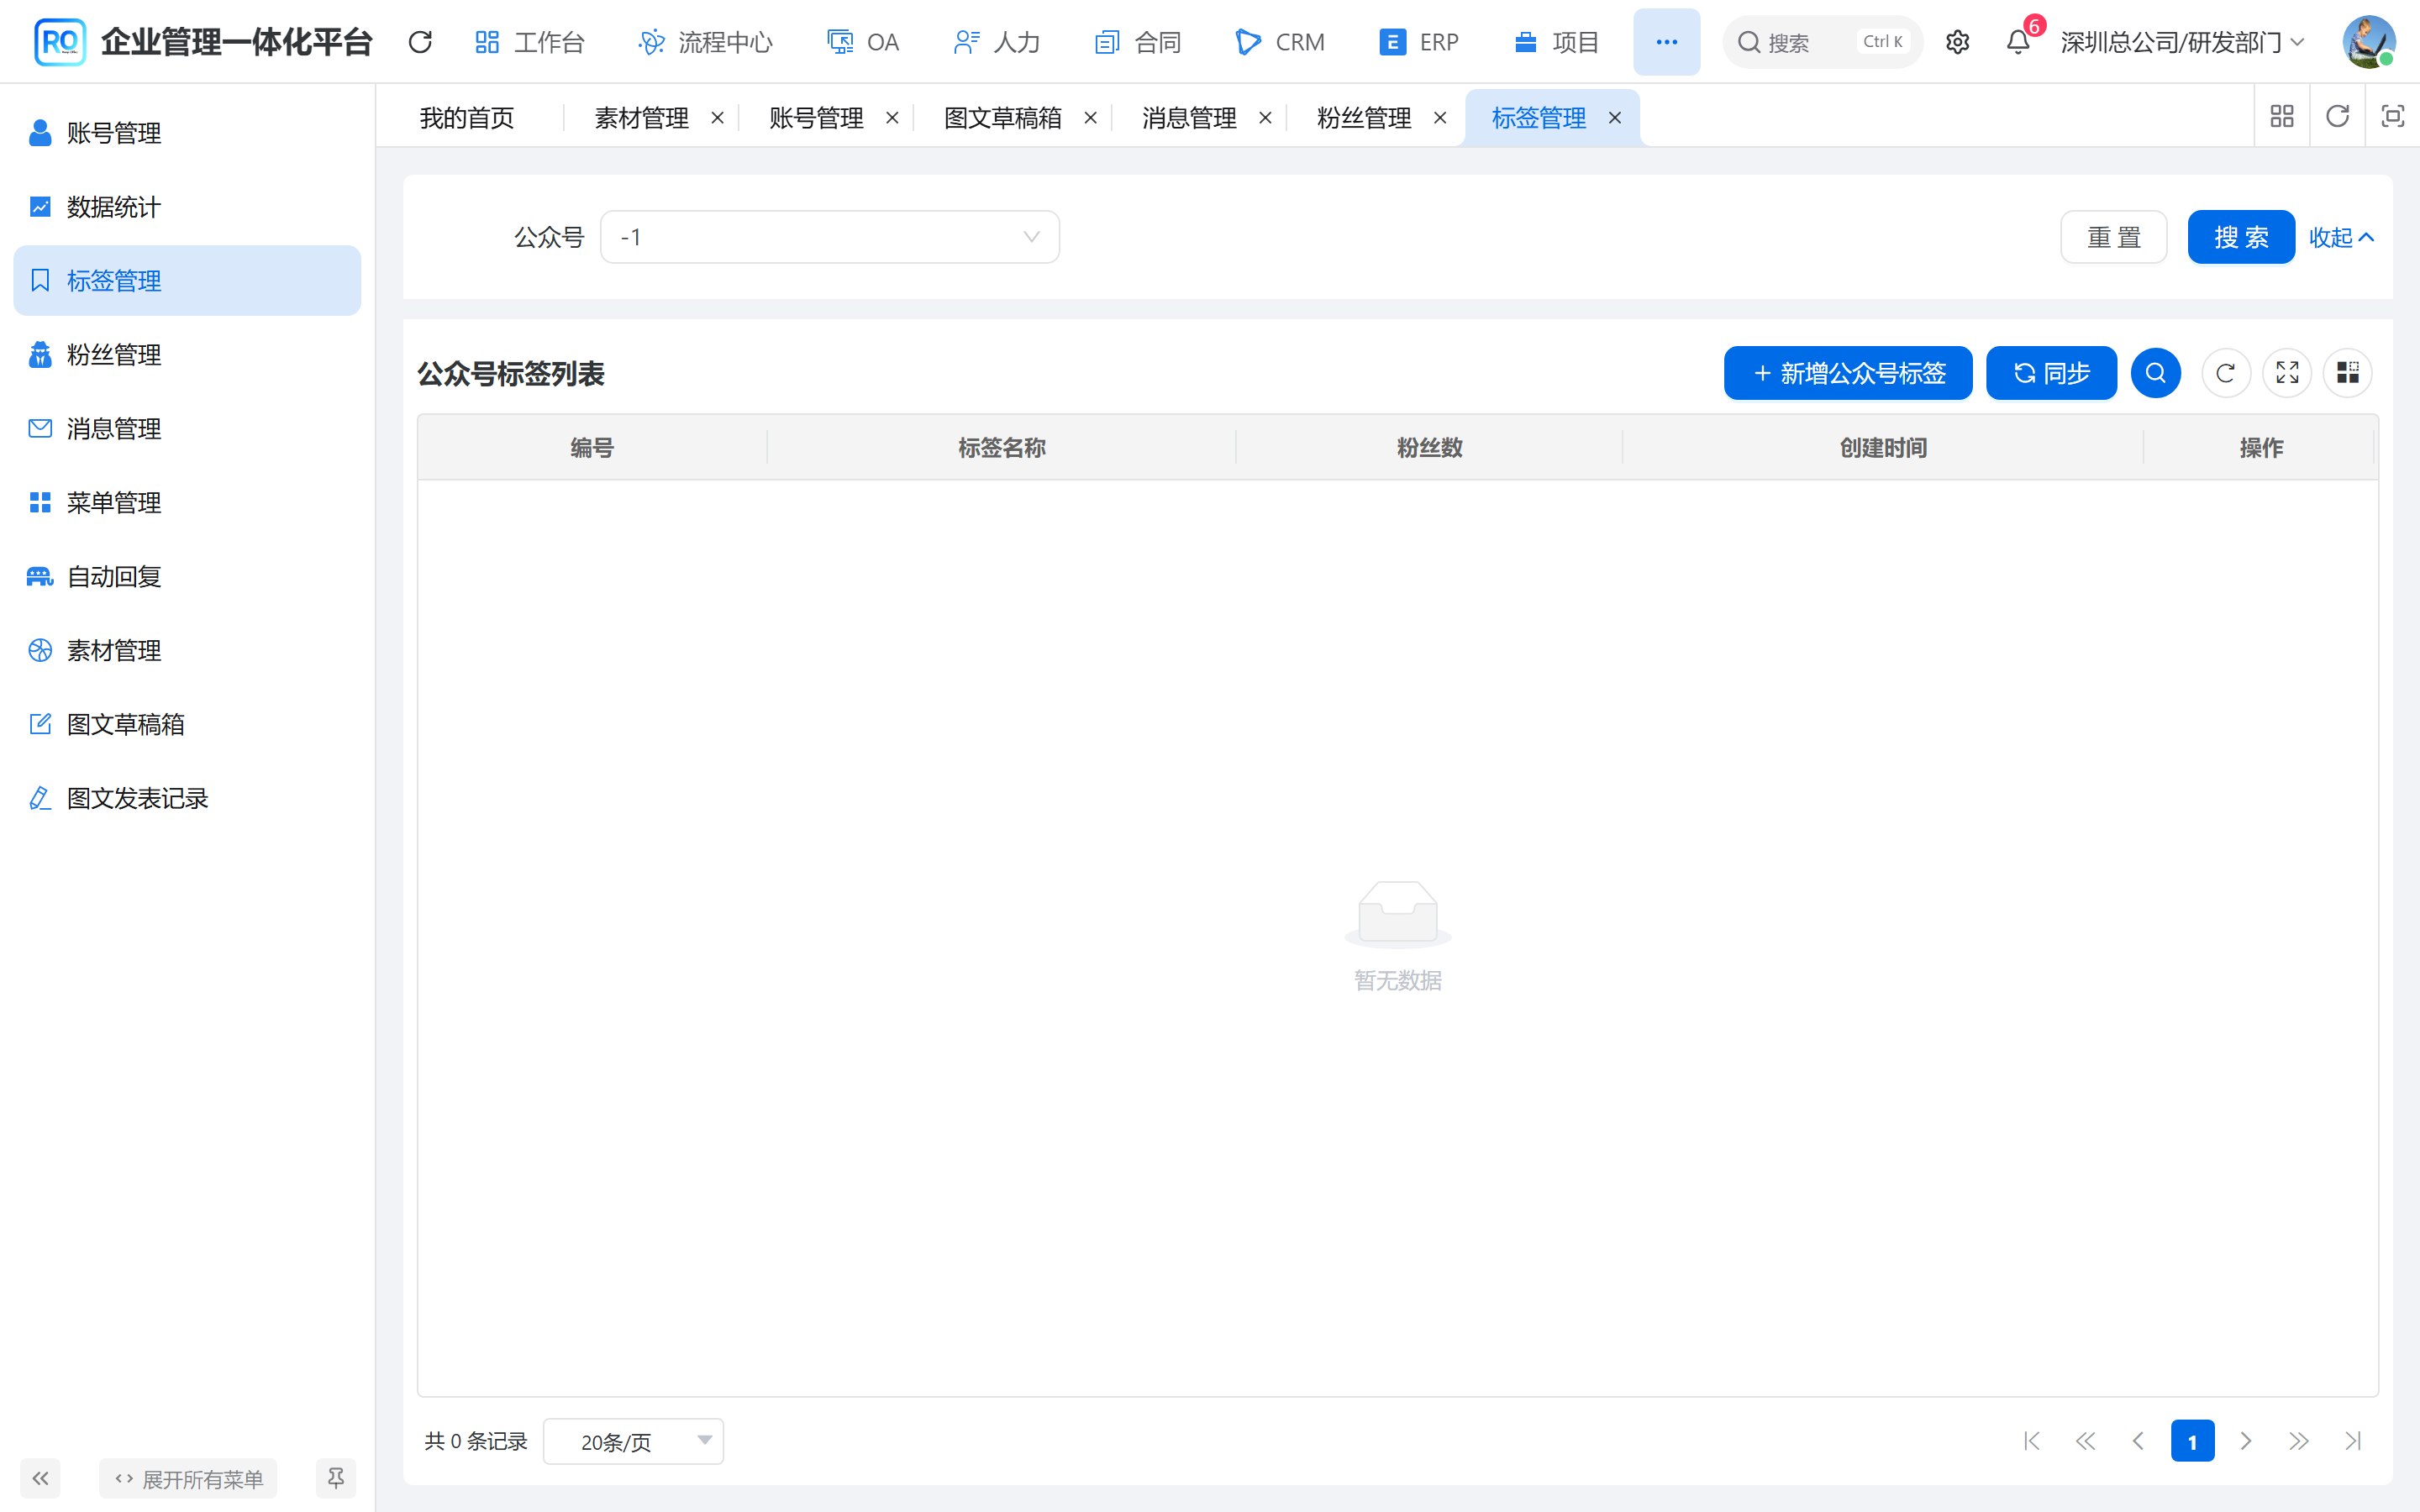Click the 标签名称 column header
Image resolution: width=2420 pixels, height=1512 pixels.
pyautogui.click(x=1001, y=448)
